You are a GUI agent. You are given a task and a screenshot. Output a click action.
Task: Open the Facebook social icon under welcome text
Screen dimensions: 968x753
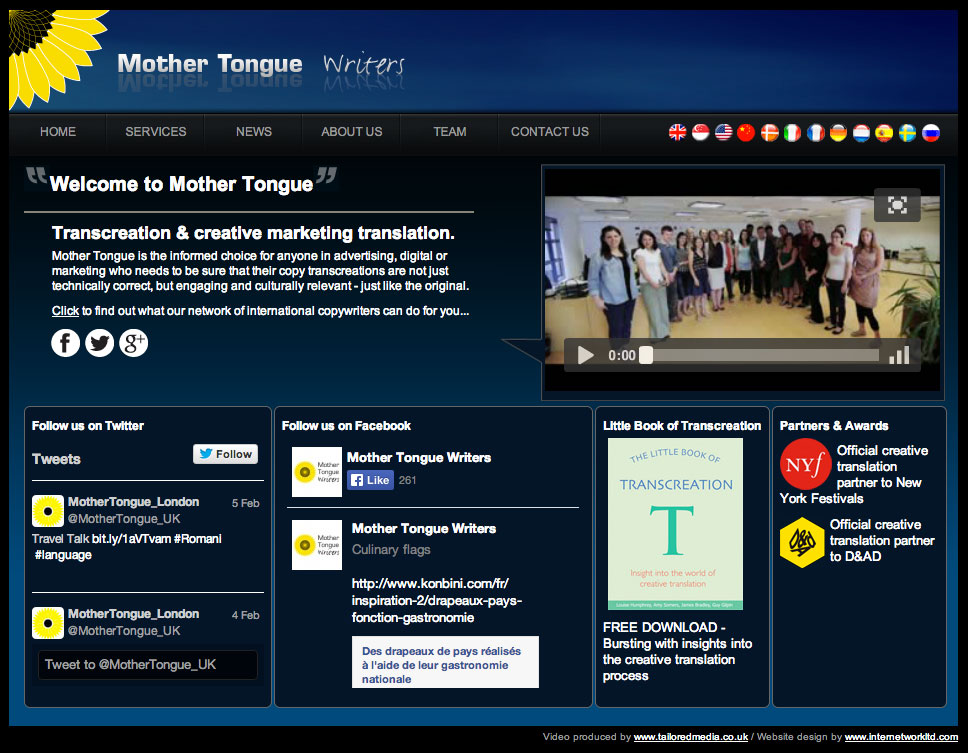point(65,343)
